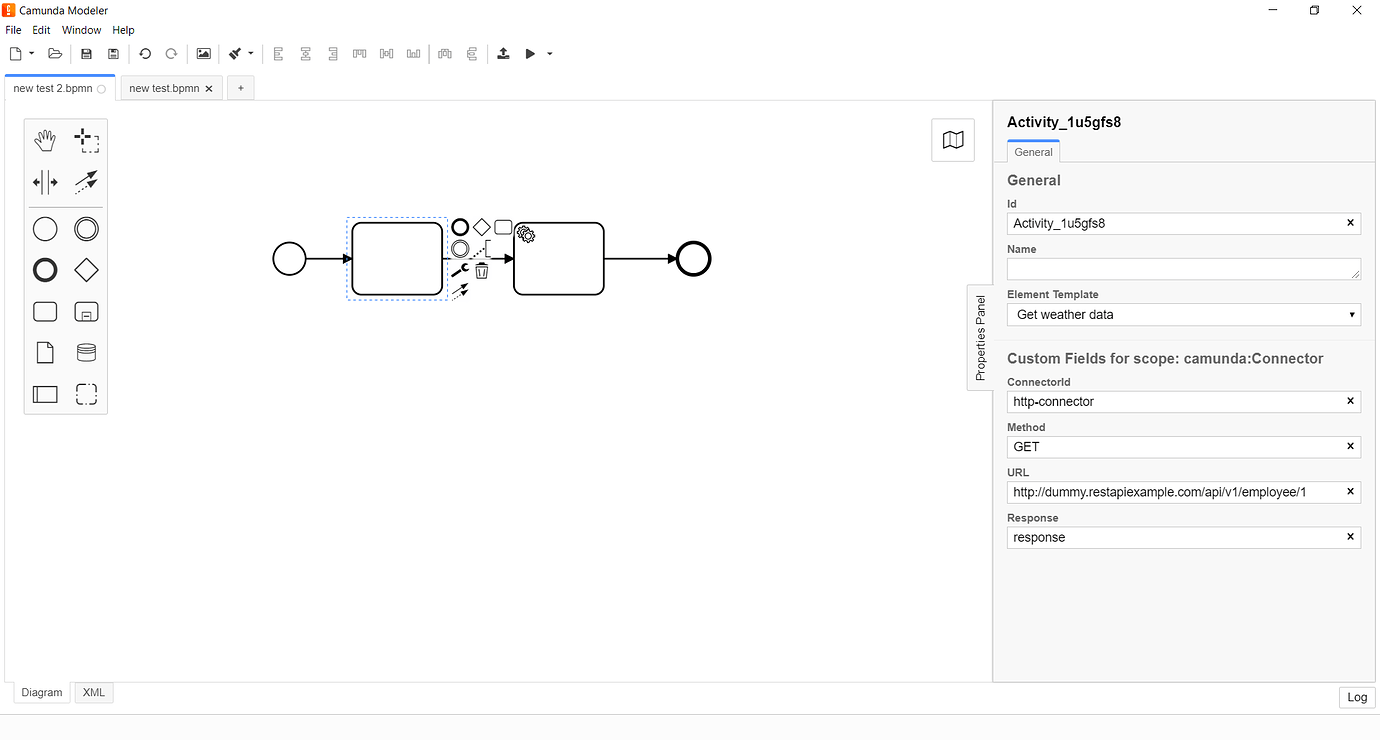1380x740 pixels.
Task: Align elements right
Action: [x=333, y=54]
